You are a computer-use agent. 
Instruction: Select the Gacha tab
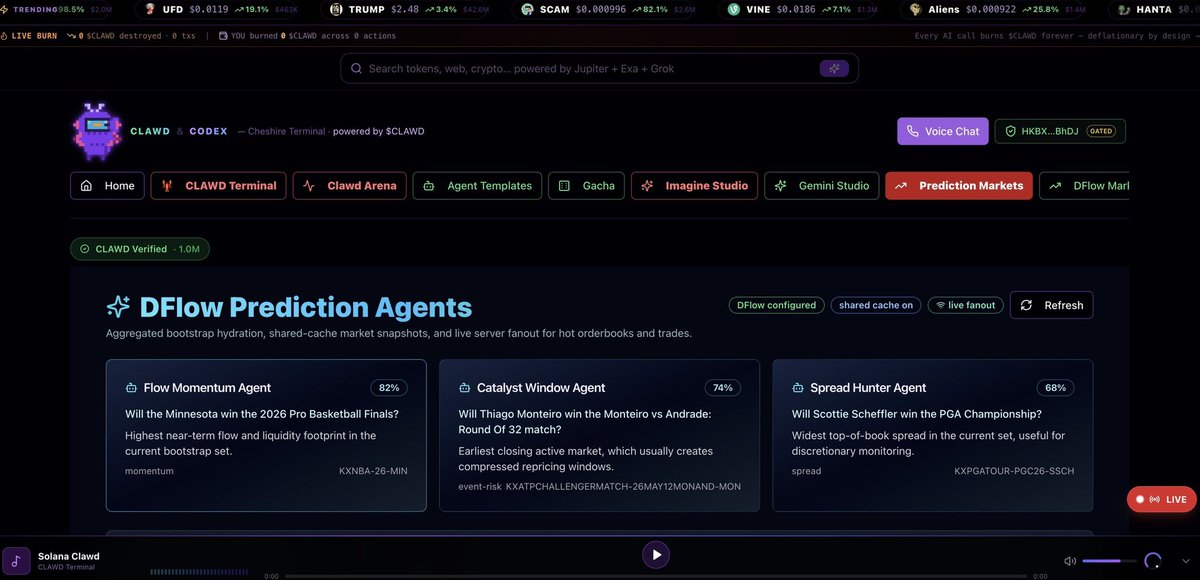point(587,186)
